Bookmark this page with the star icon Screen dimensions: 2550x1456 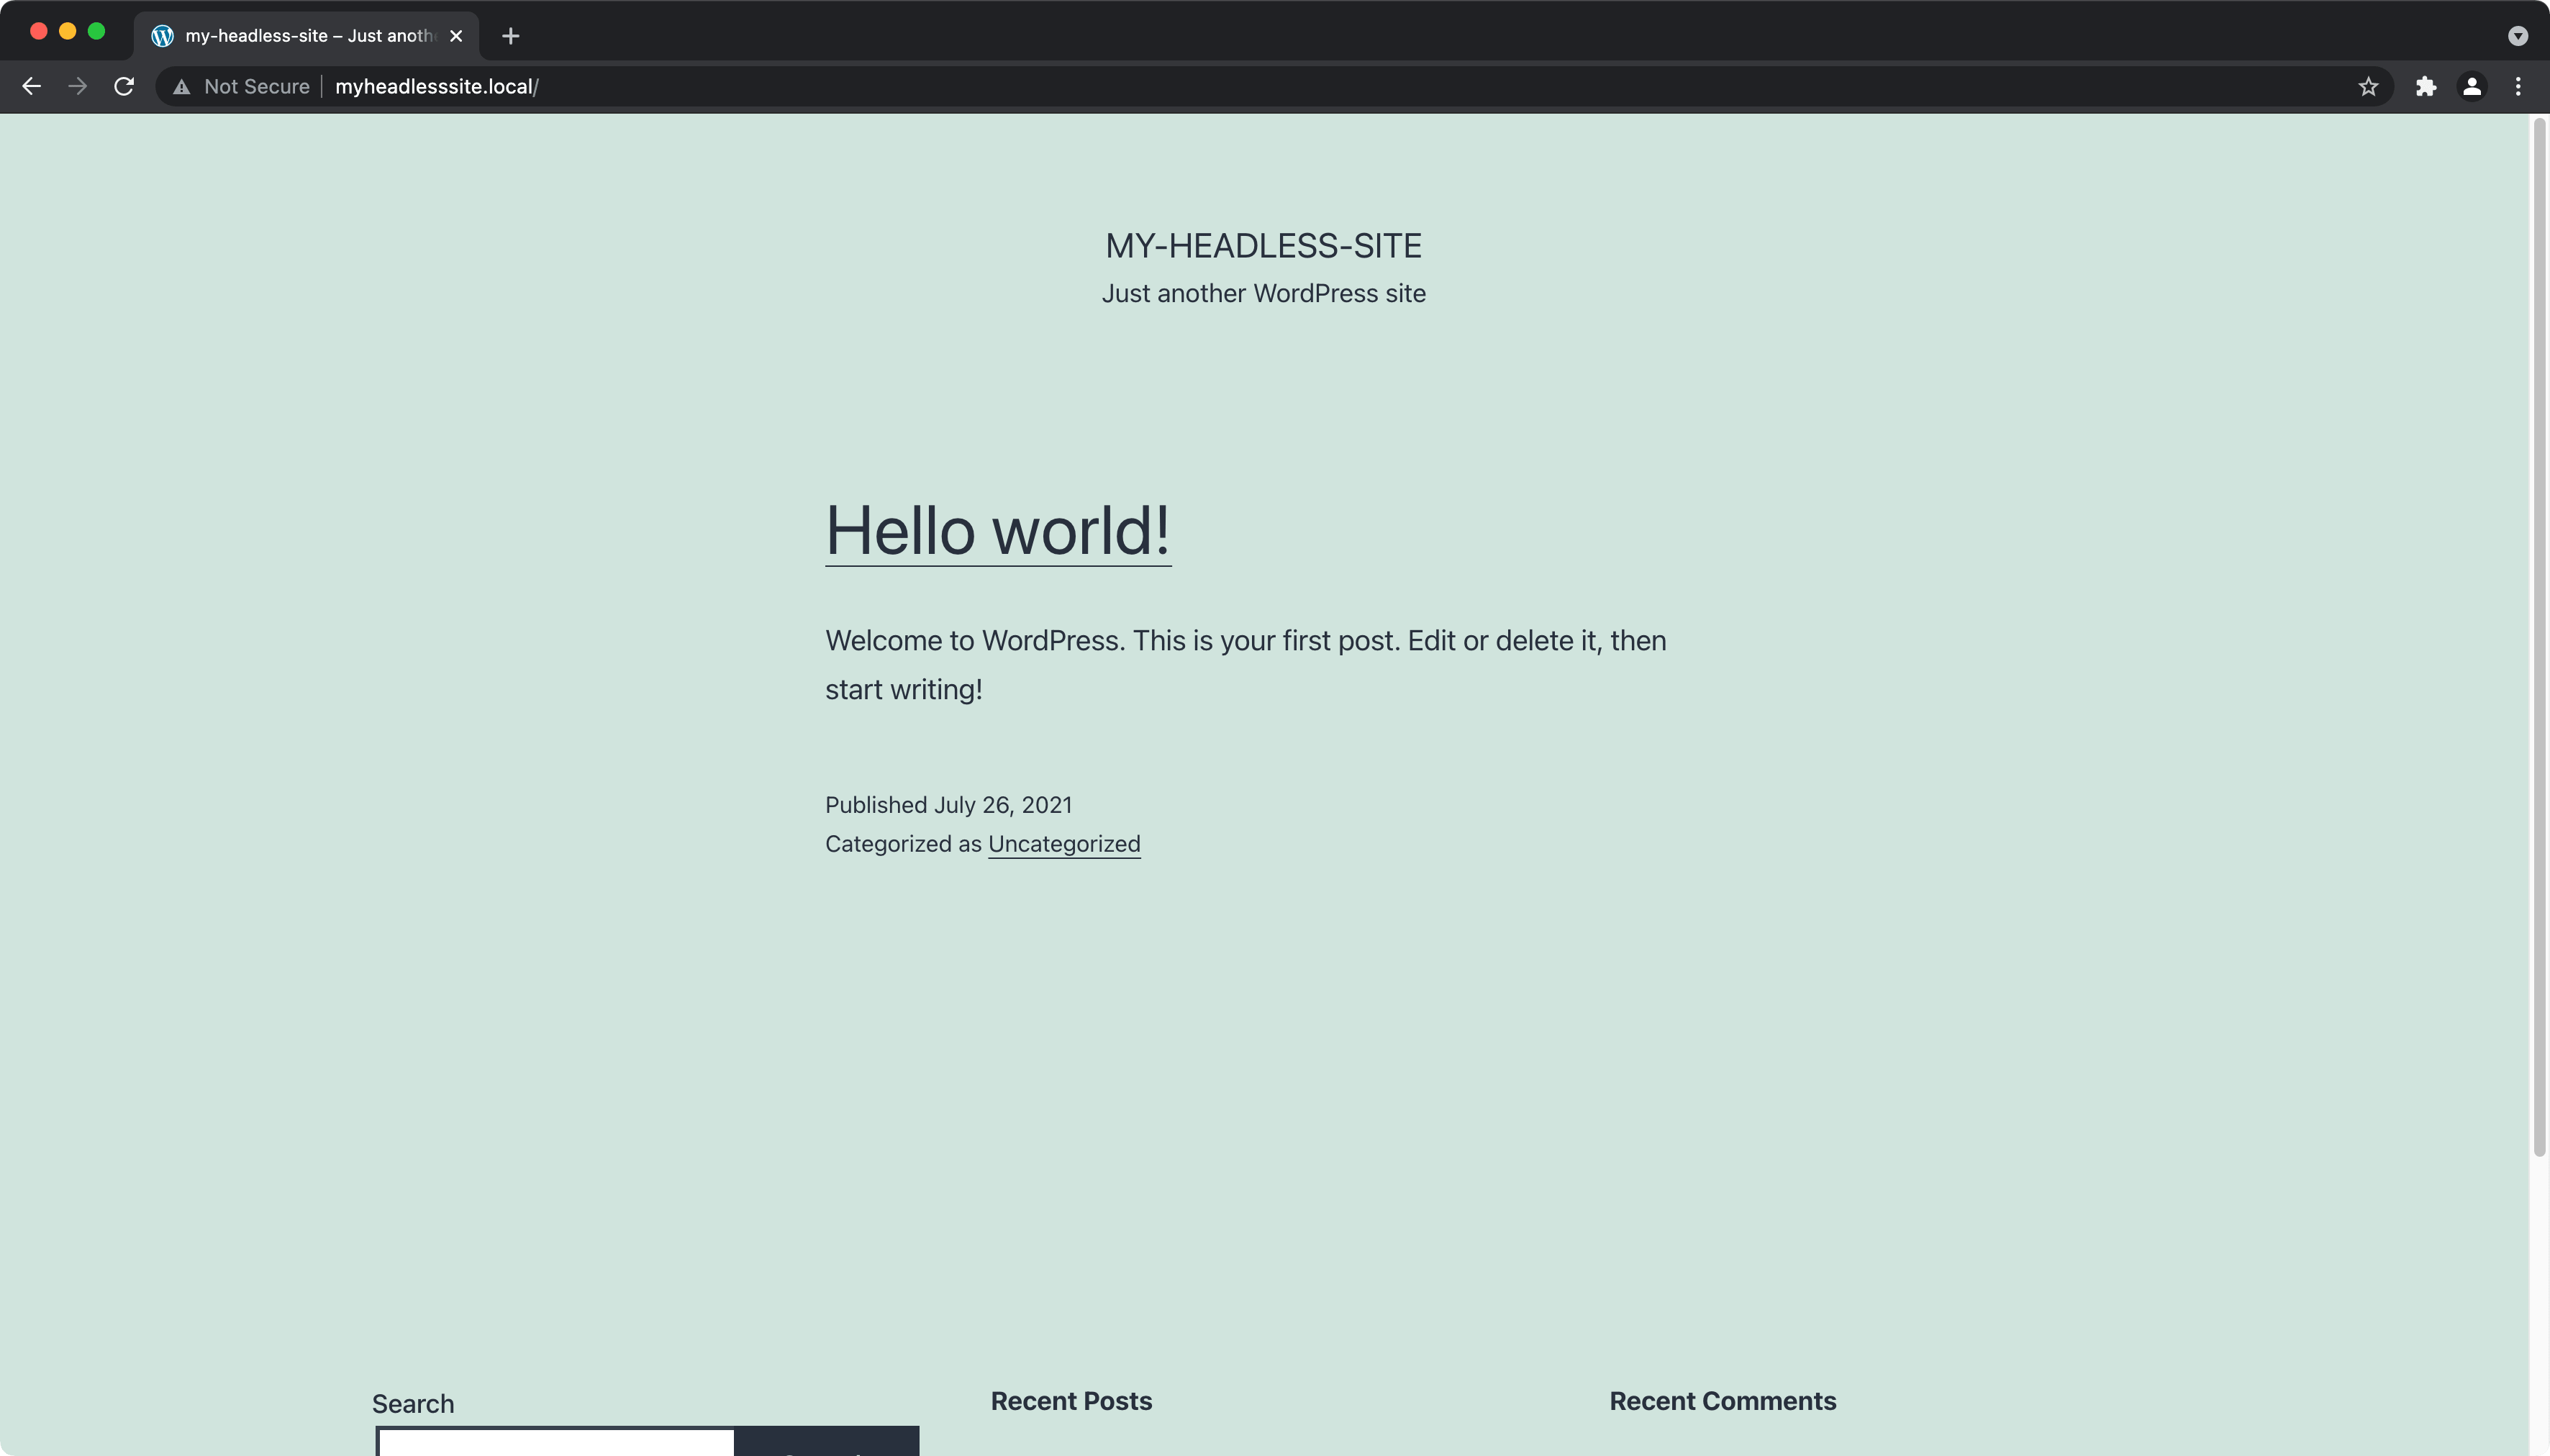pyautogui.click(x=2368, y=87)
